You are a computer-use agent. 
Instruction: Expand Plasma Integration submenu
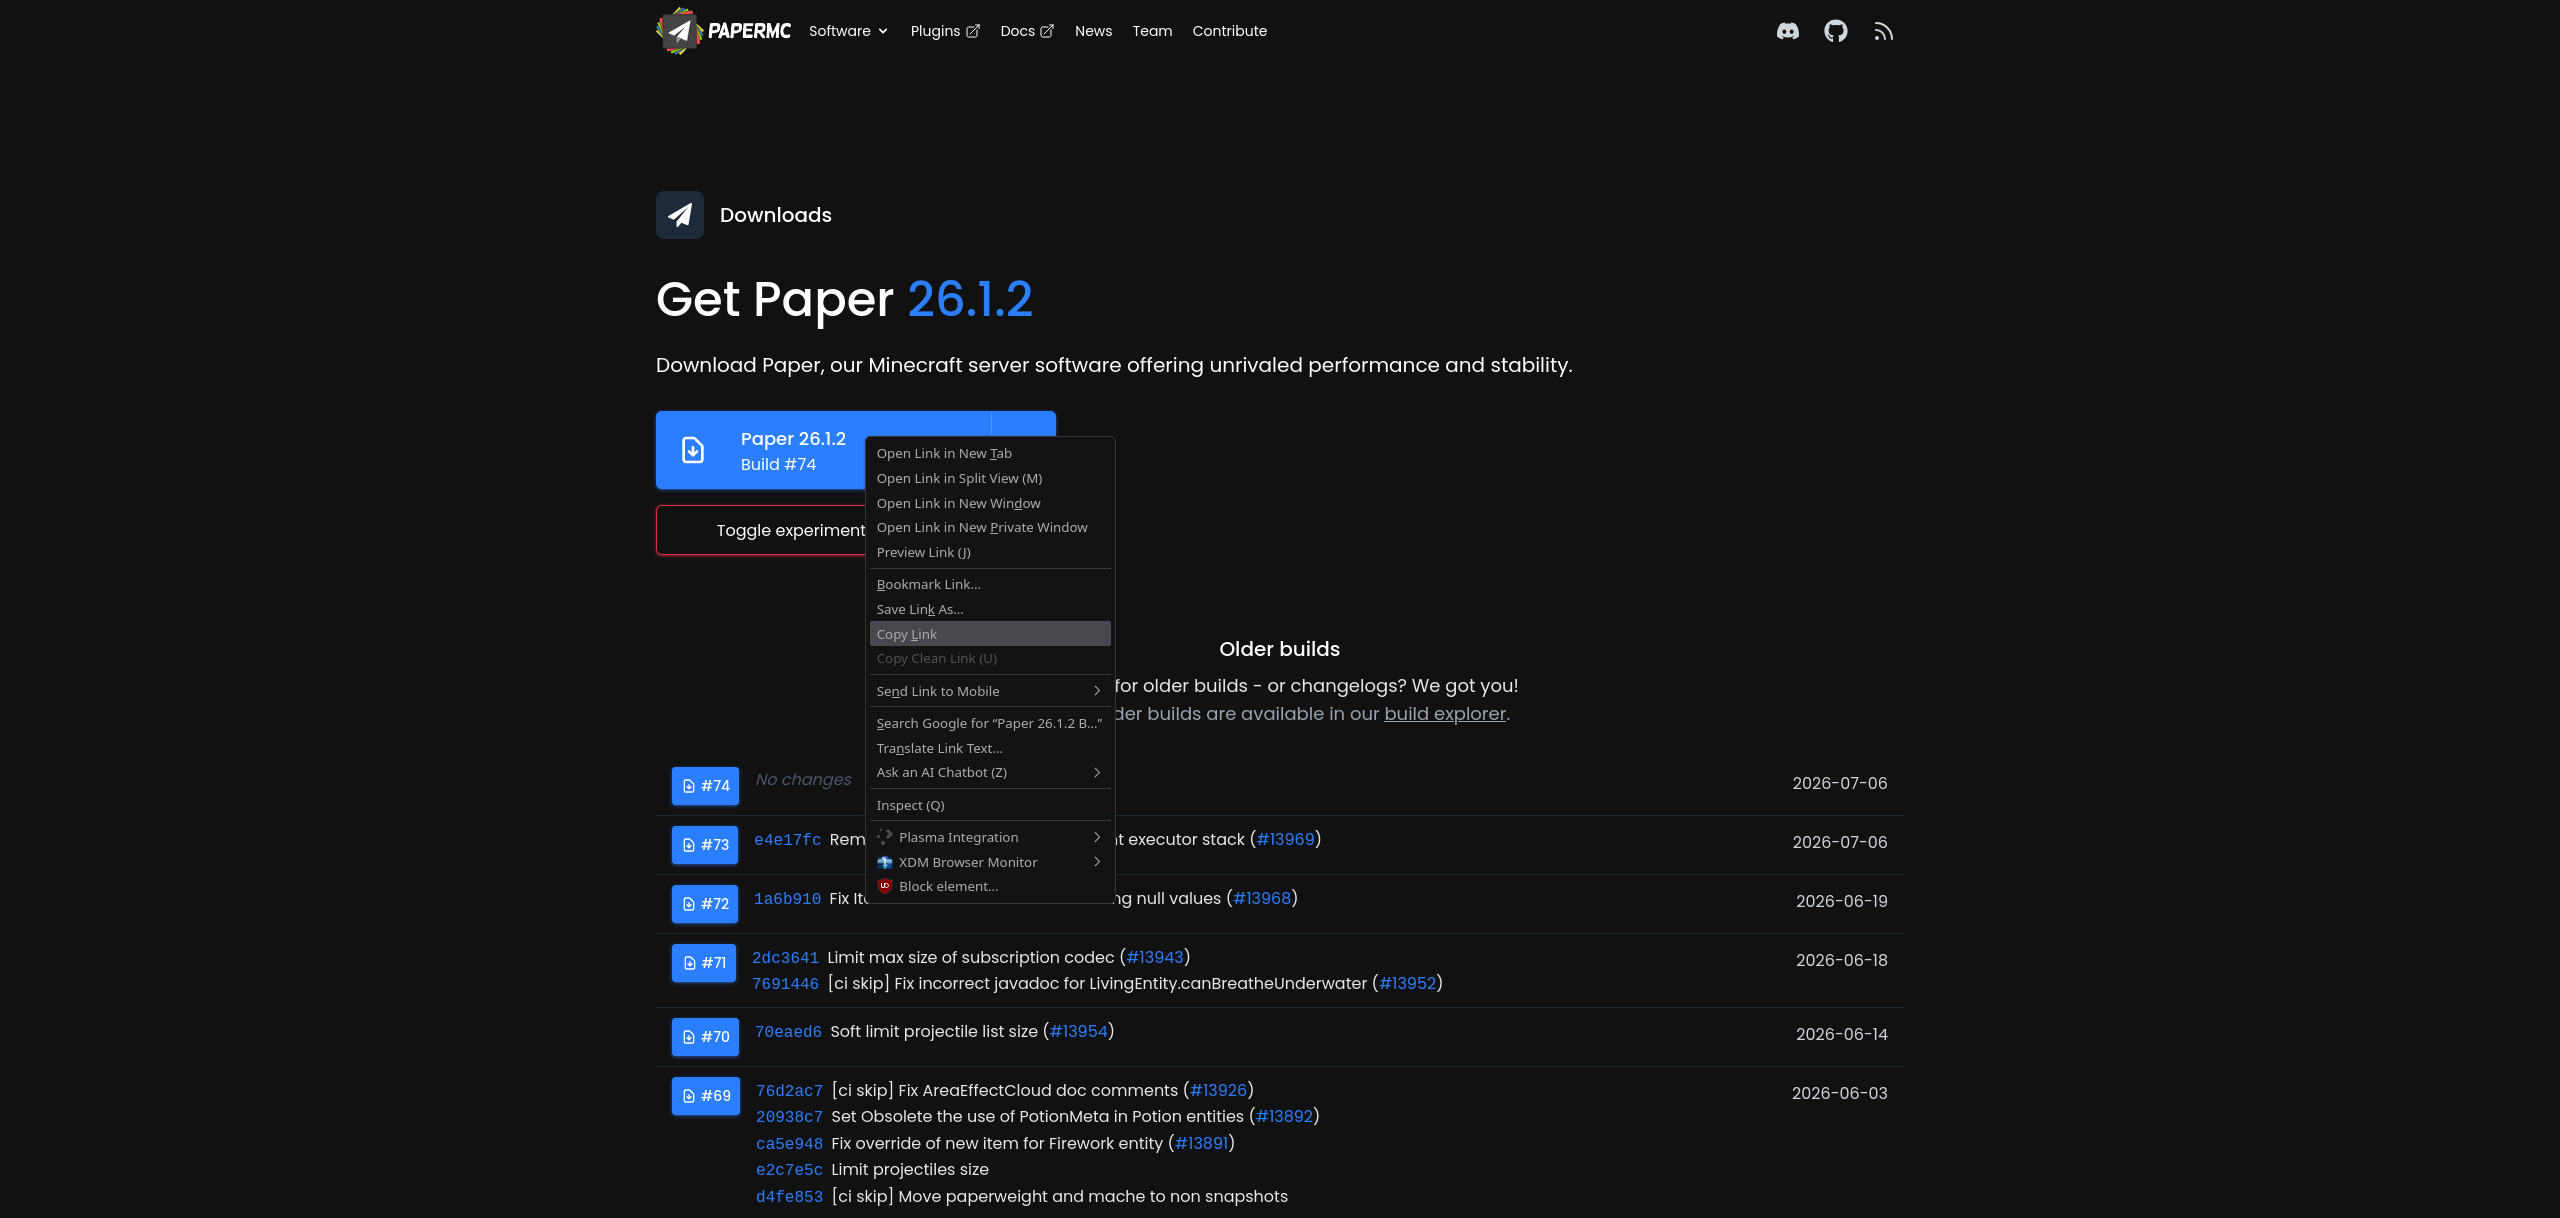point(989,837)
